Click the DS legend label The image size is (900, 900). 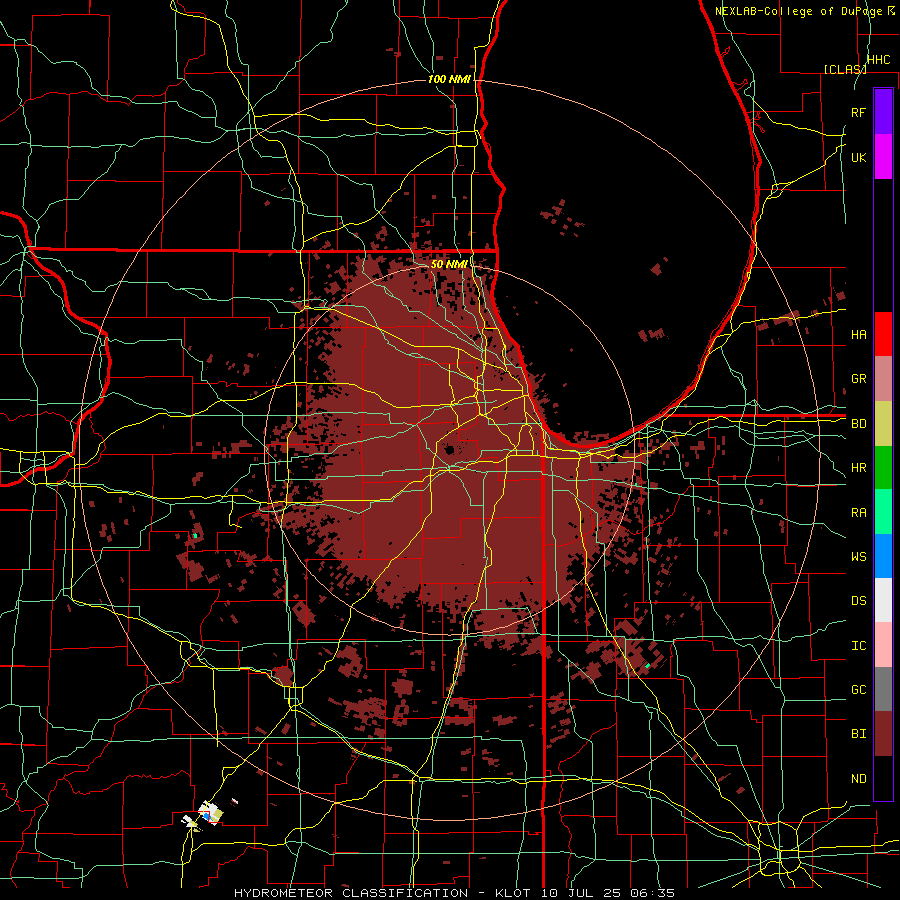(x=858, y=601)
